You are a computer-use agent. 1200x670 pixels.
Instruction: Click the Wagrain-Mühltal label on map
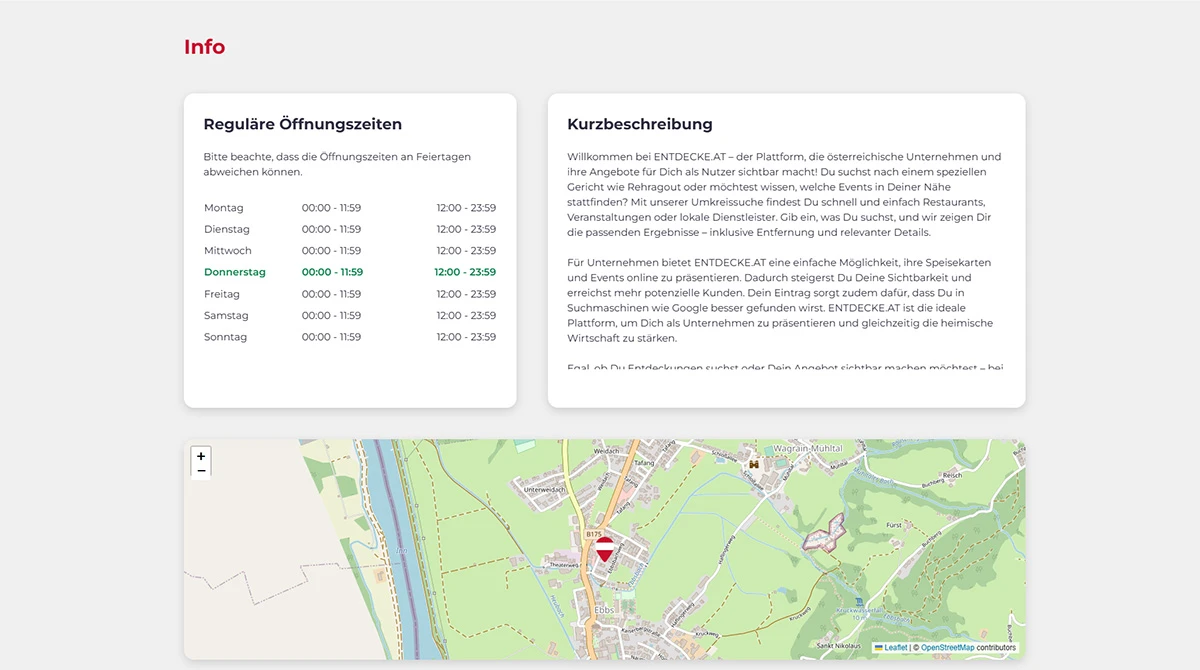tap(809, 448)
